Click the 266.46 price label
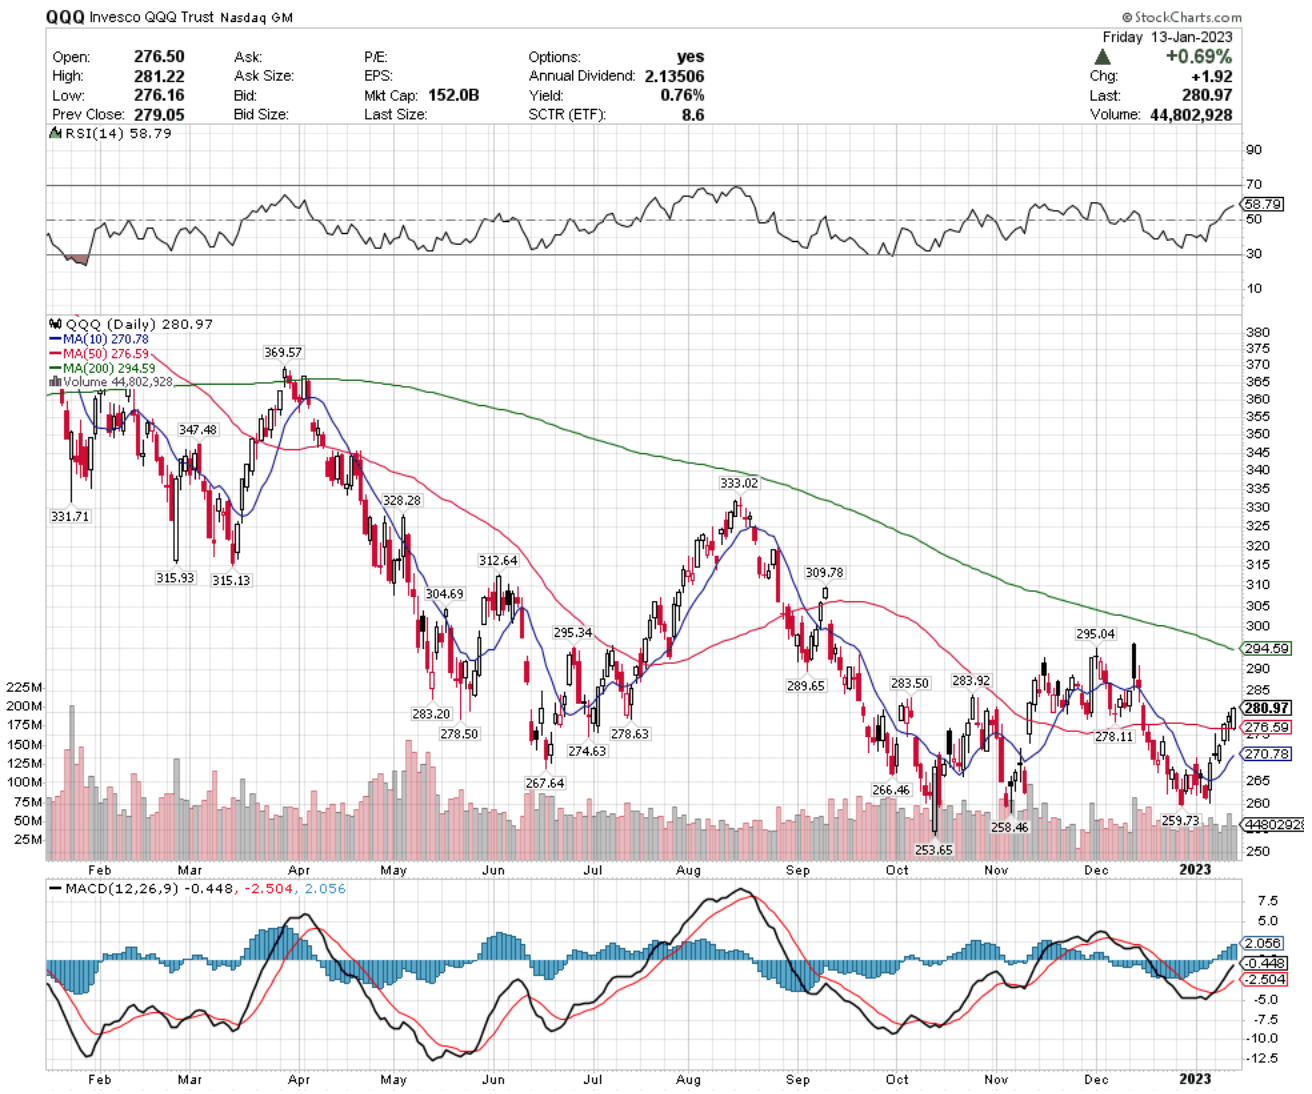The height and width of the screenshot is (1094, 1312). 891,790
